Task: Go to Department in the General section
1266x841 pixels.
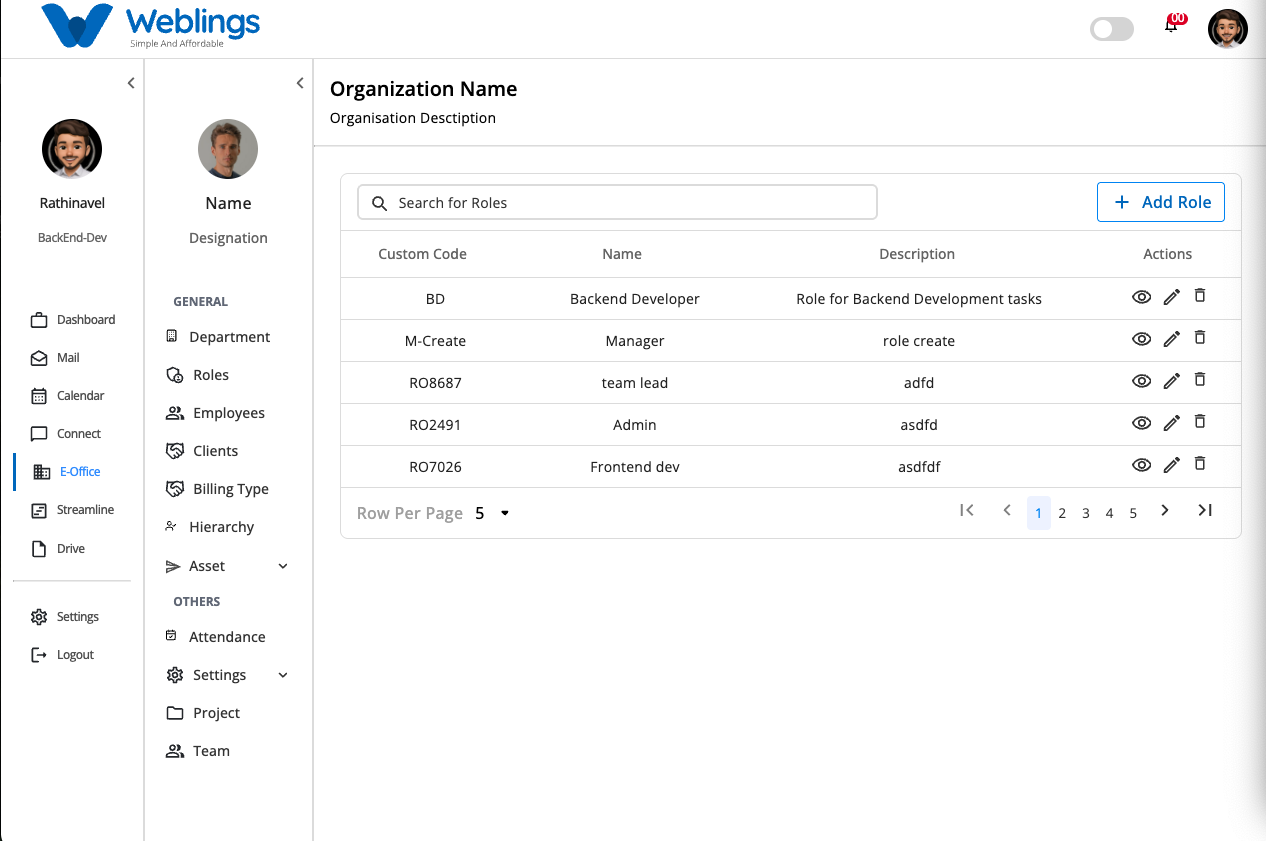Action: click(218, 337)
